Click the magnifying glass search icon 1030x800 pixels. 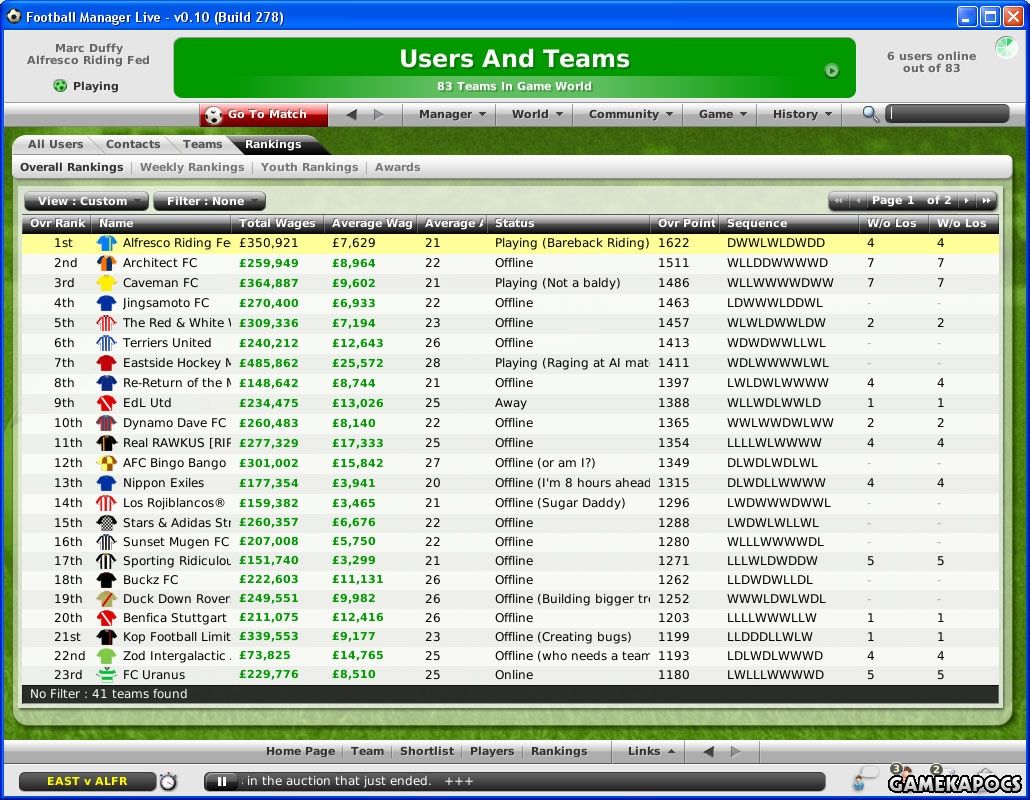coord(871,115)
